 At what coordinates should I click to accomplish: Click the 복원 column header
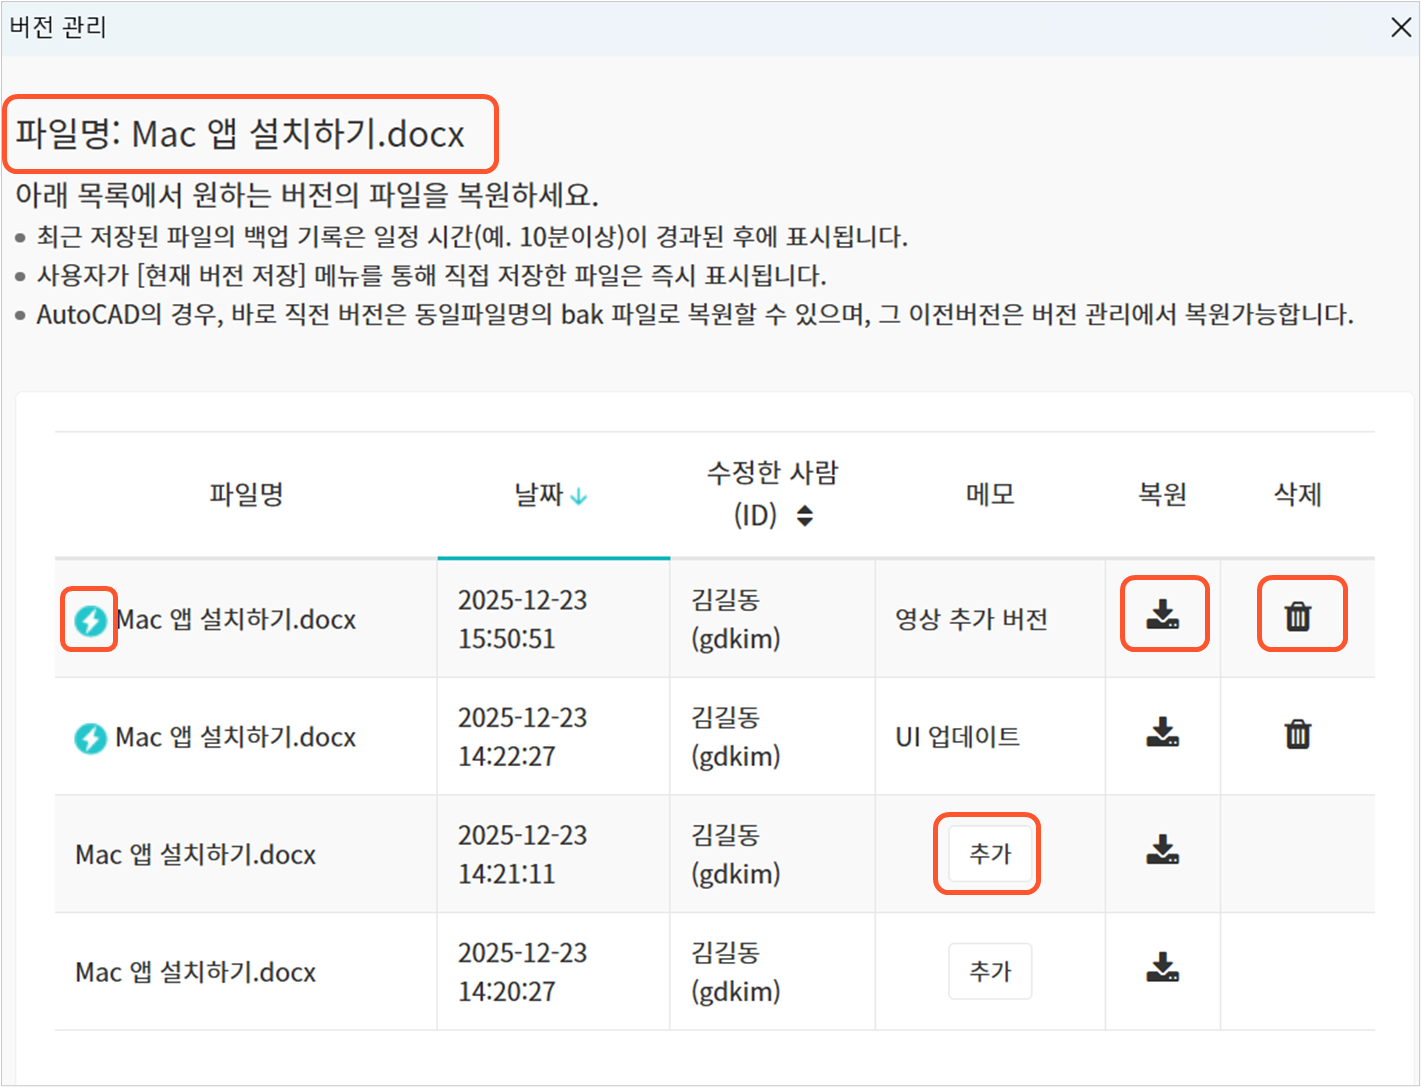point(1162,494)
